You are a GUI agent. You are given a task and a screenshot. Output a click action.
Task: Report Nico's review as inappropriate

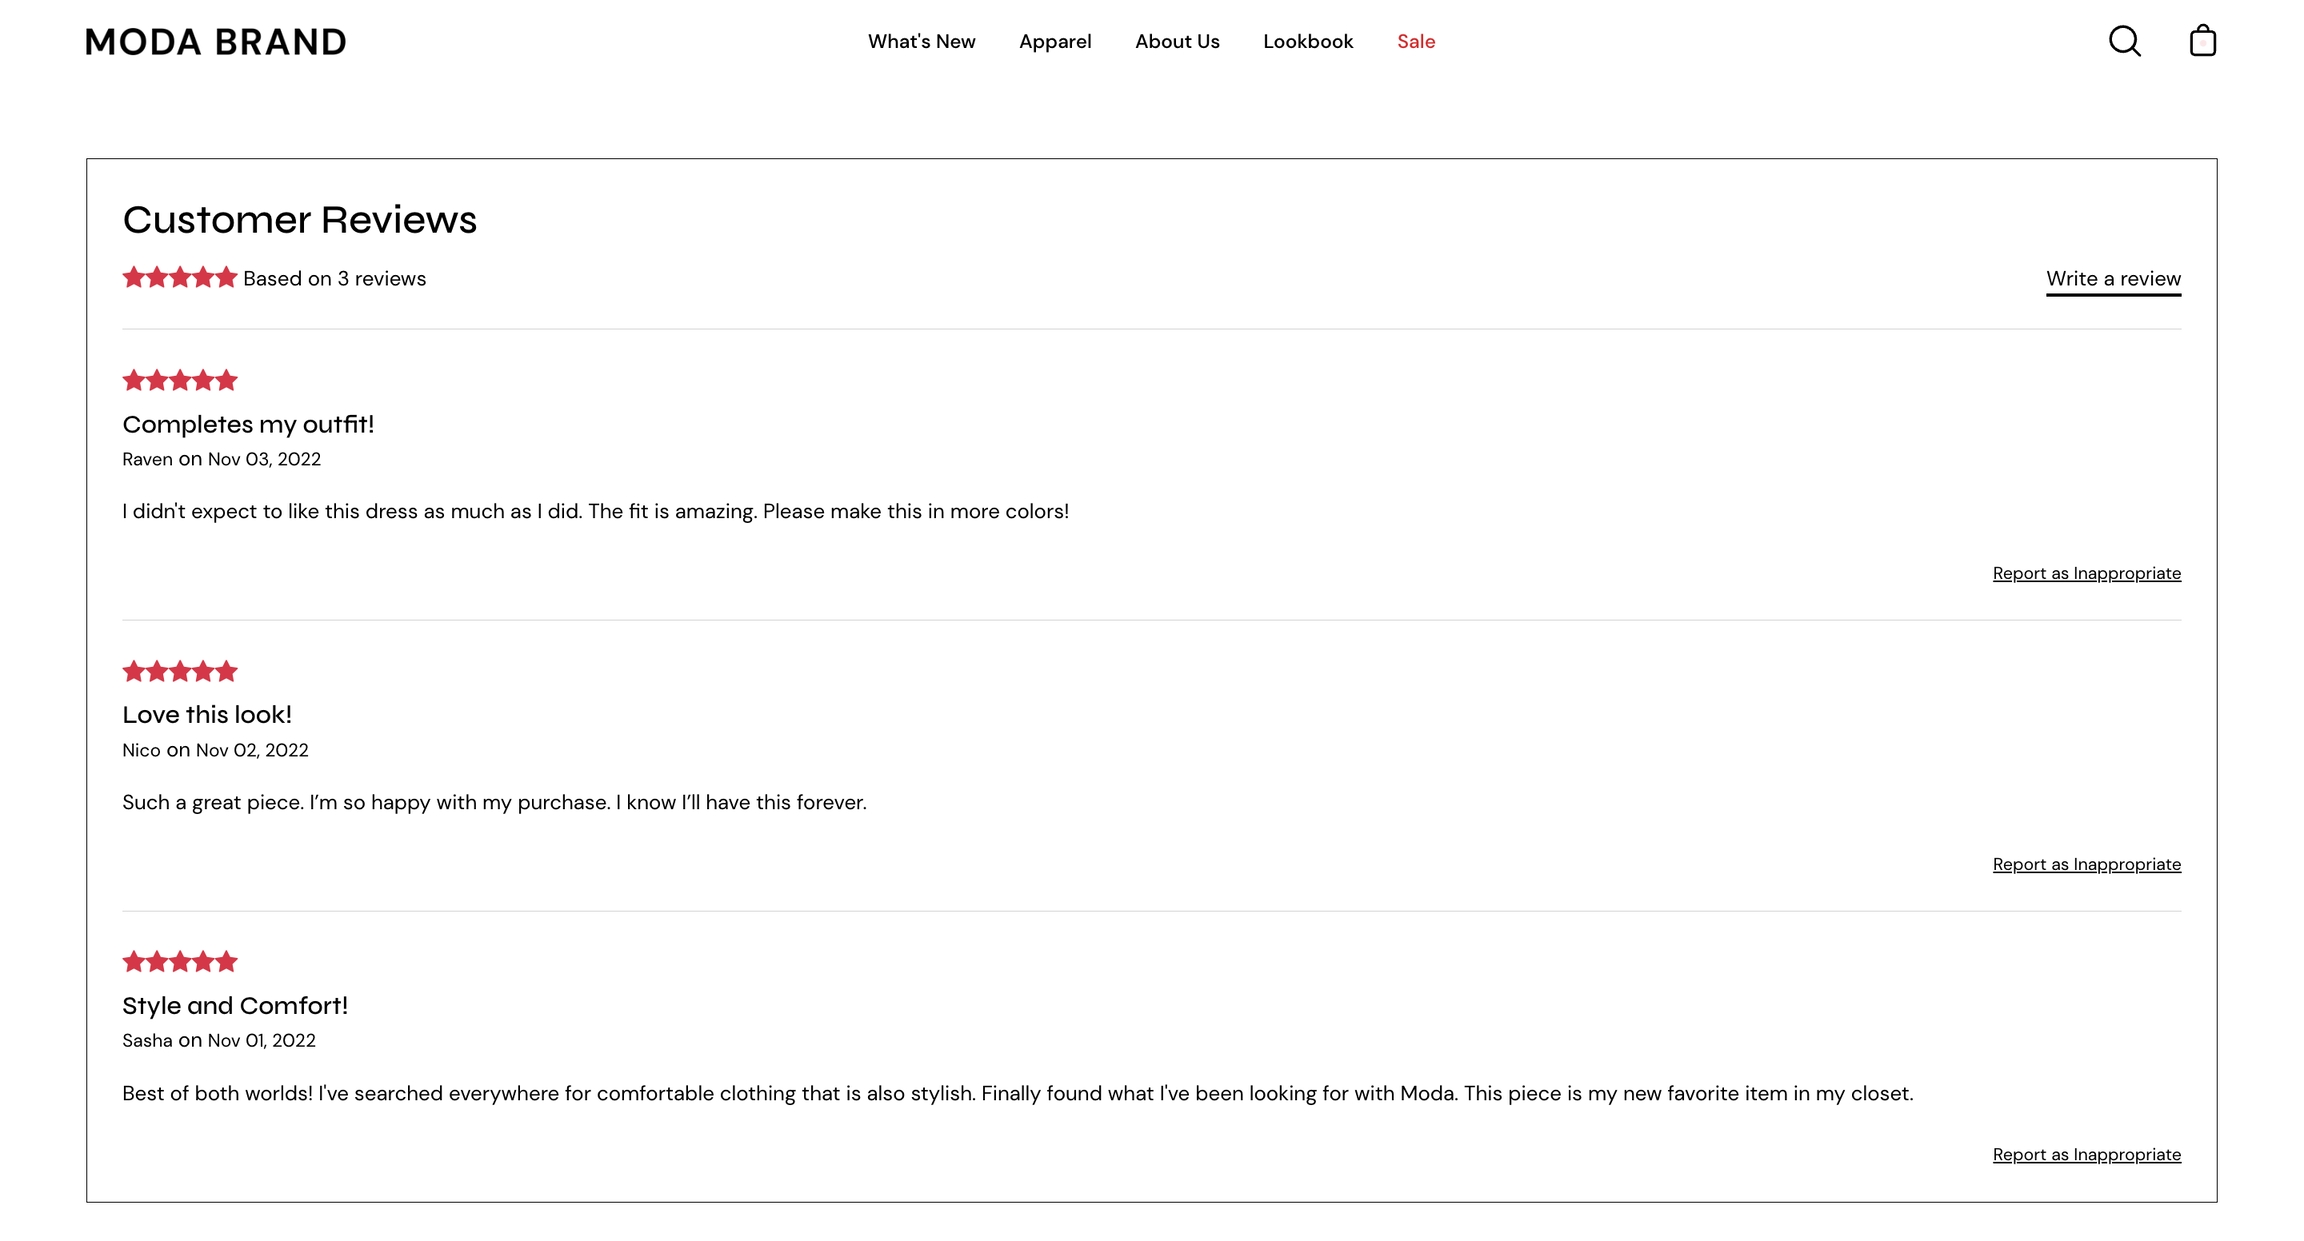click(2086, 865)
